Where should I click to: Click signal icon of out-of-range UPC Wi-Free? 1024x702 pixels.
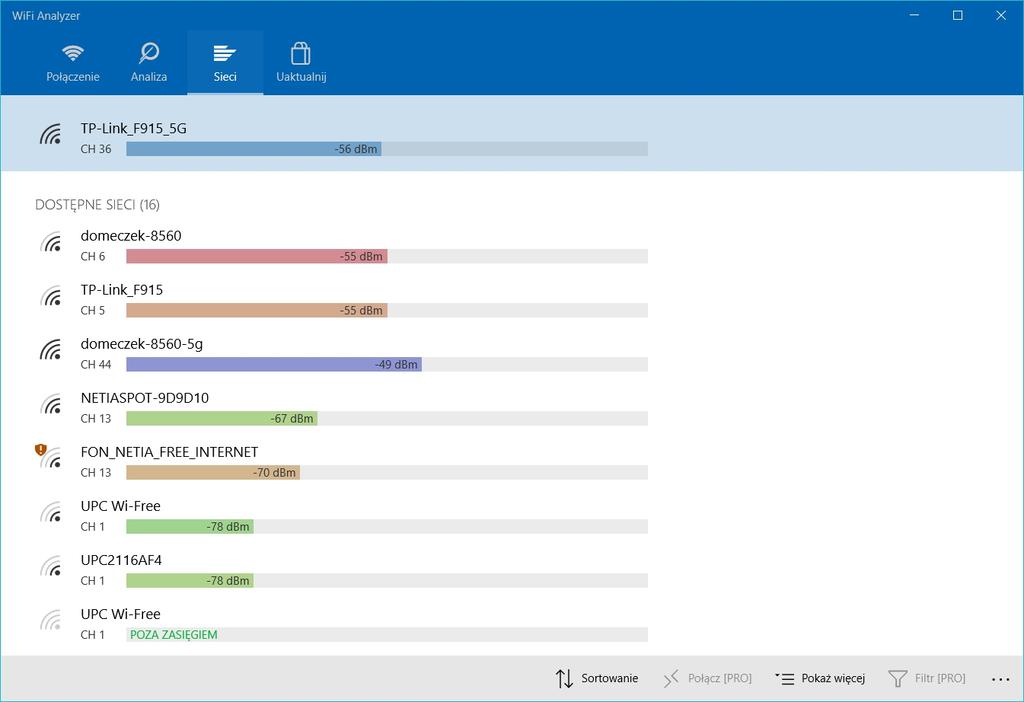tap(50, 620)
